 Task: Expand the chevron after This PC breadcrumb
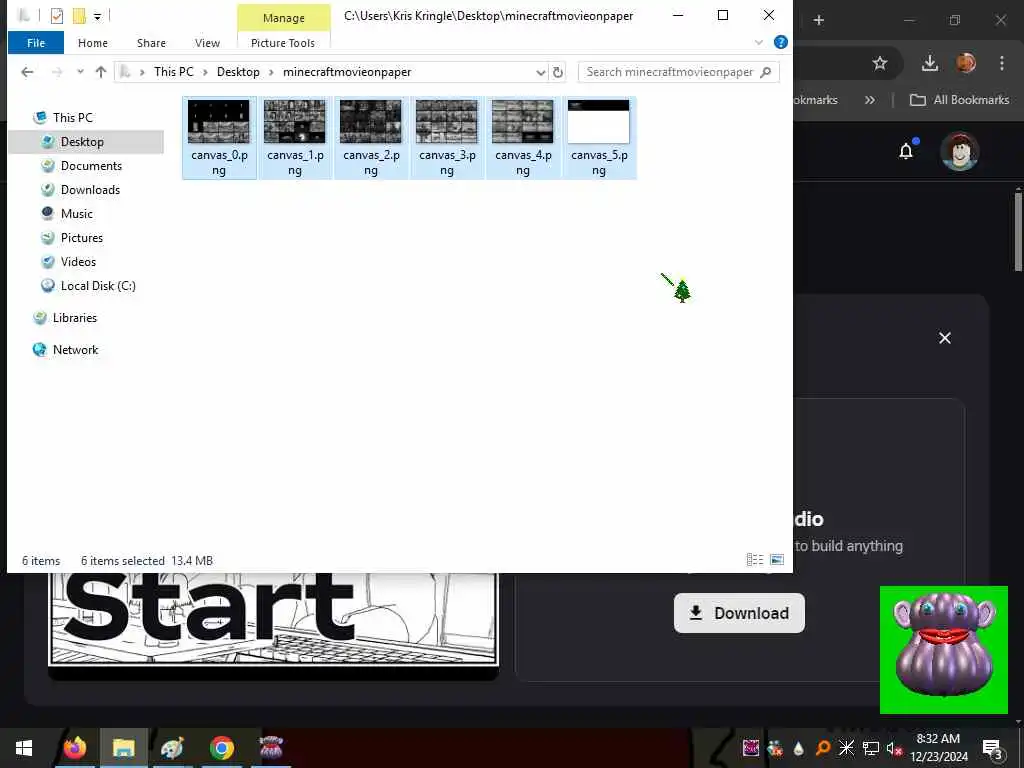[x=205, y=72]
